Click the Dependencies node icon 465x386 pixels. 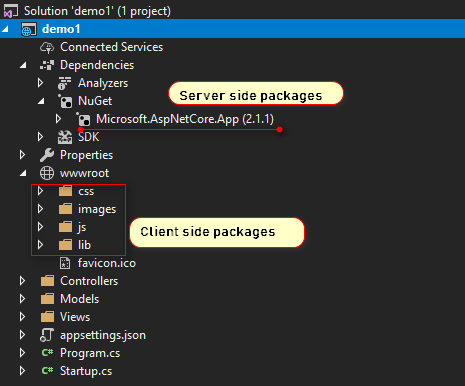[x=47, y=65]
